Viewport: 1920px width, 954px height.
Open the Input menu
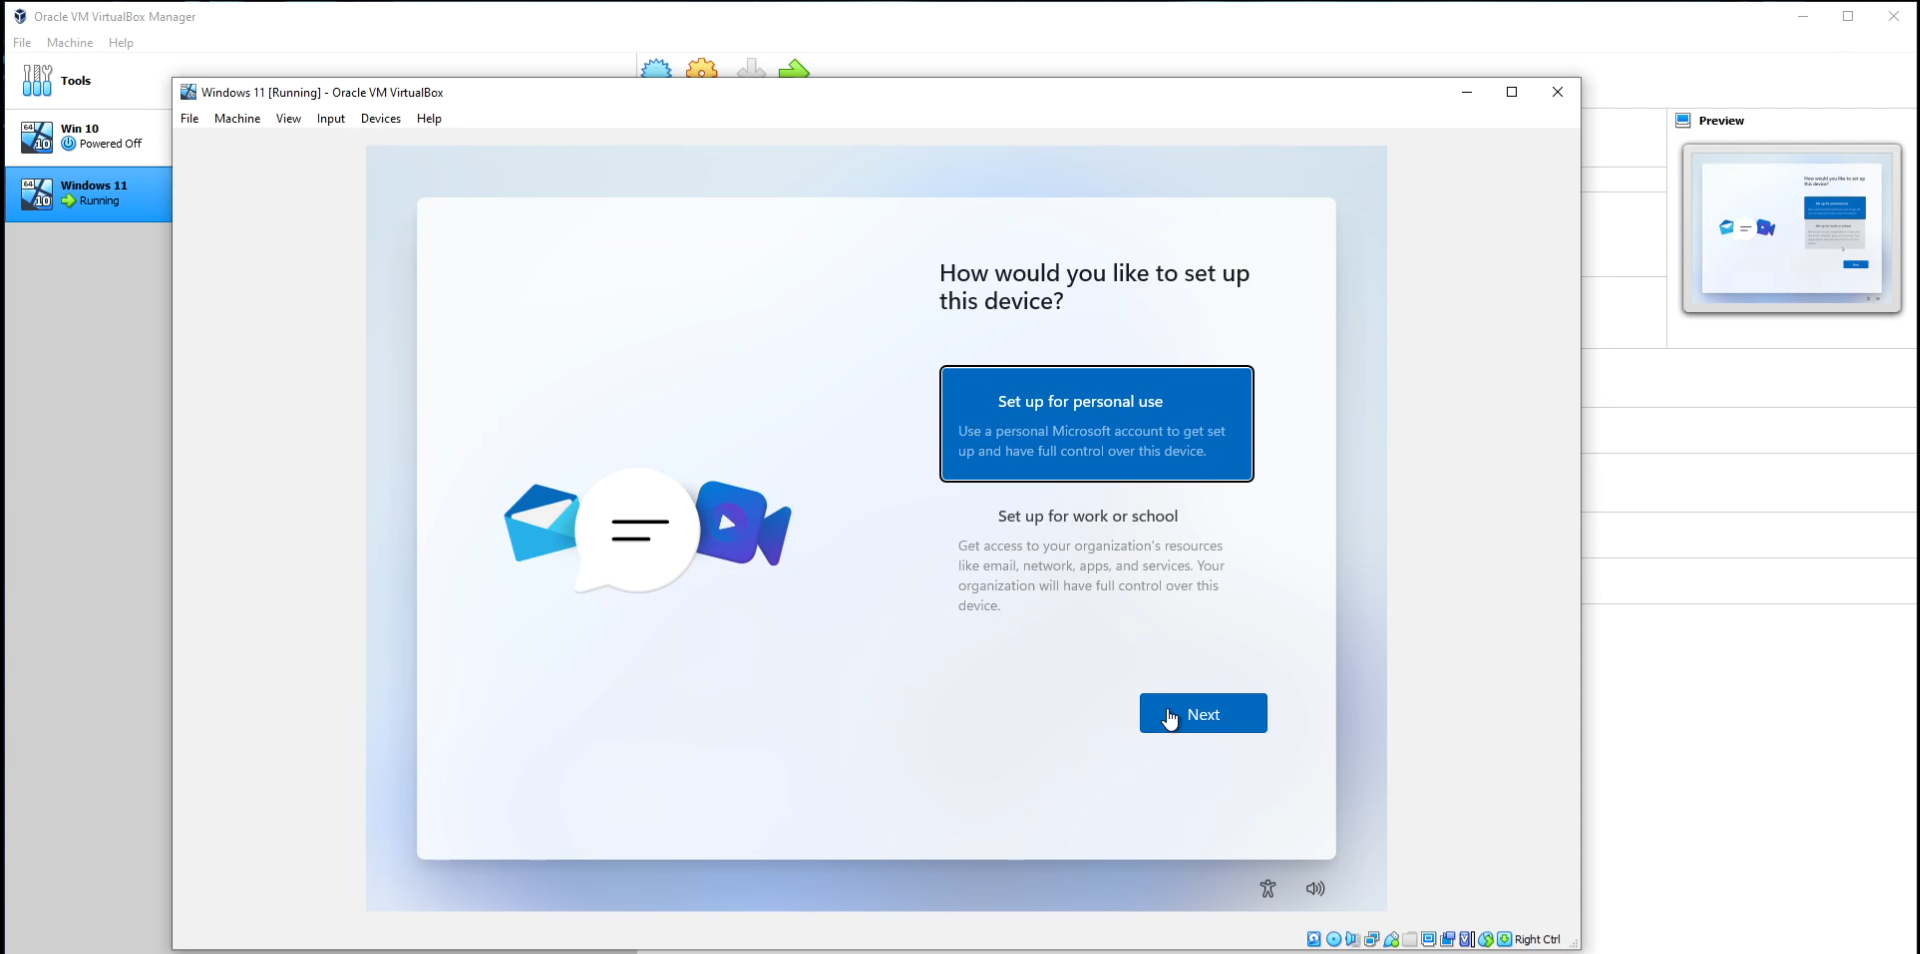click(331, 118)
